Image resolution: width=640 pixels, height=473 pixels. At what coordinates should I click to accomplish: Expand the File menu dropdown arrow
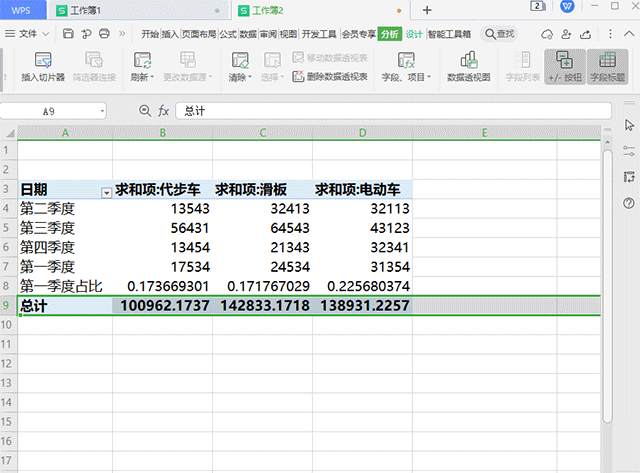(45, 34)
